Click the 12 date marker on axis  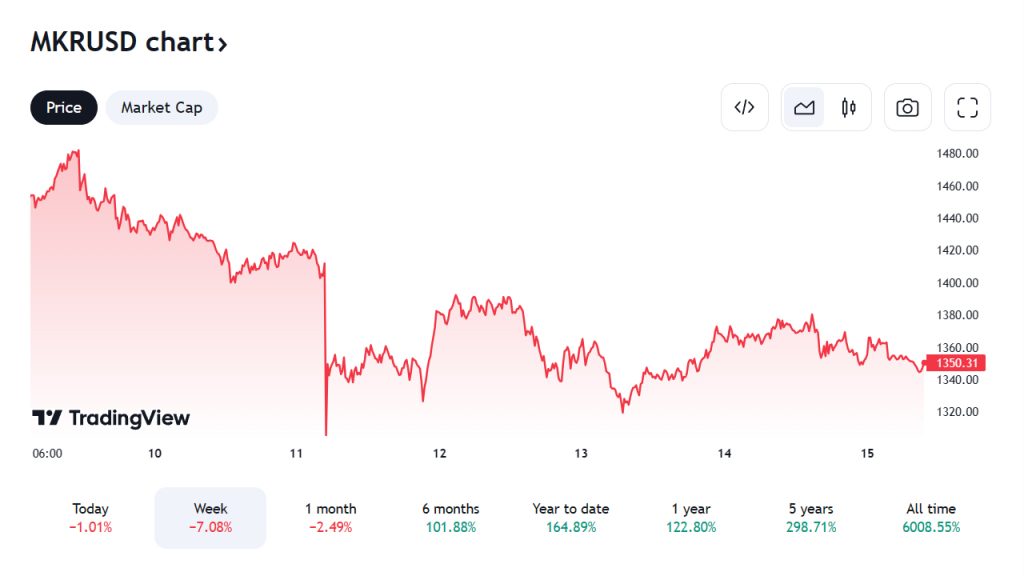(x=439, y=453)
